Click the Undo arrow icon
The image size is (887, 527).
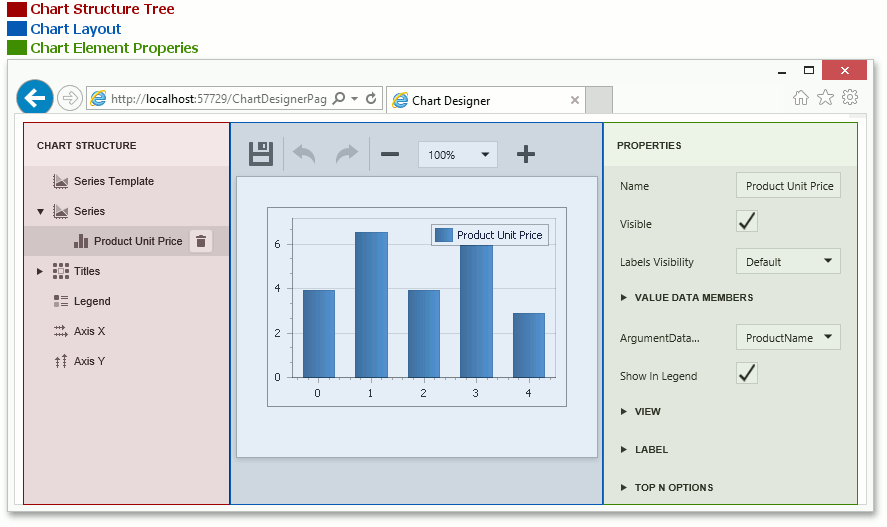(304, 154)
